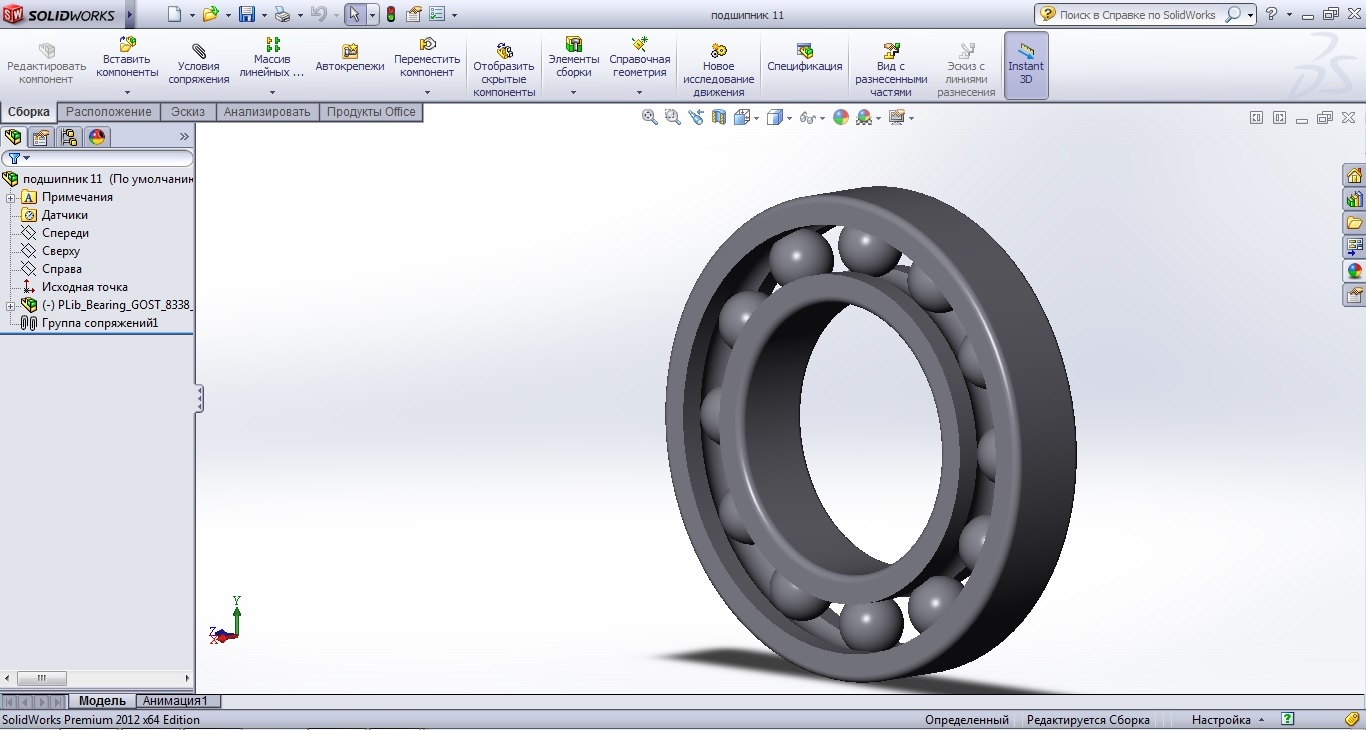This screenshot has width=1366, height=730.
Task: Print the document with the printer icon
Action: click(282, 14)
